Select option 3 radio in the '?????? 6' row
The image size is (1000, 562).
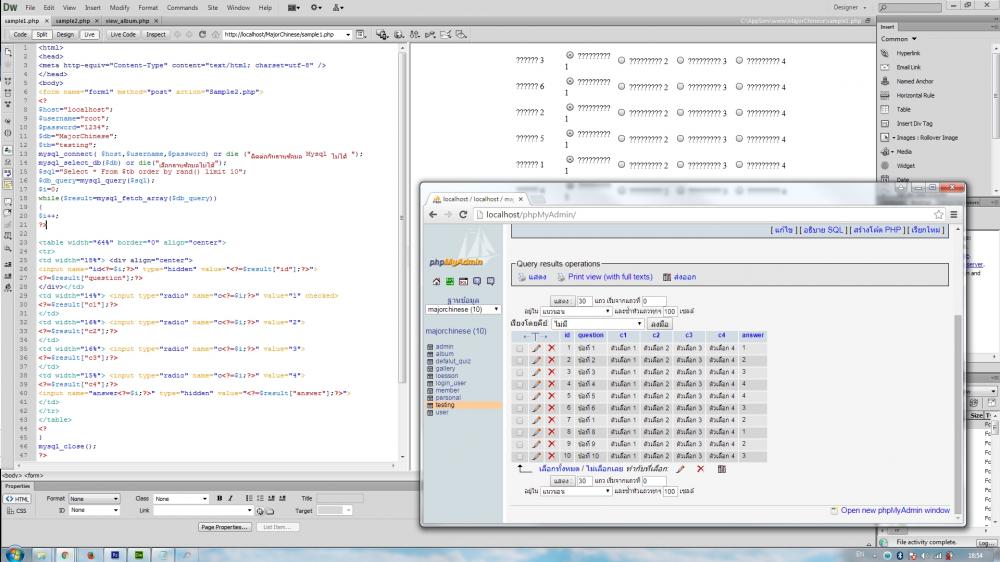(680, 86)
